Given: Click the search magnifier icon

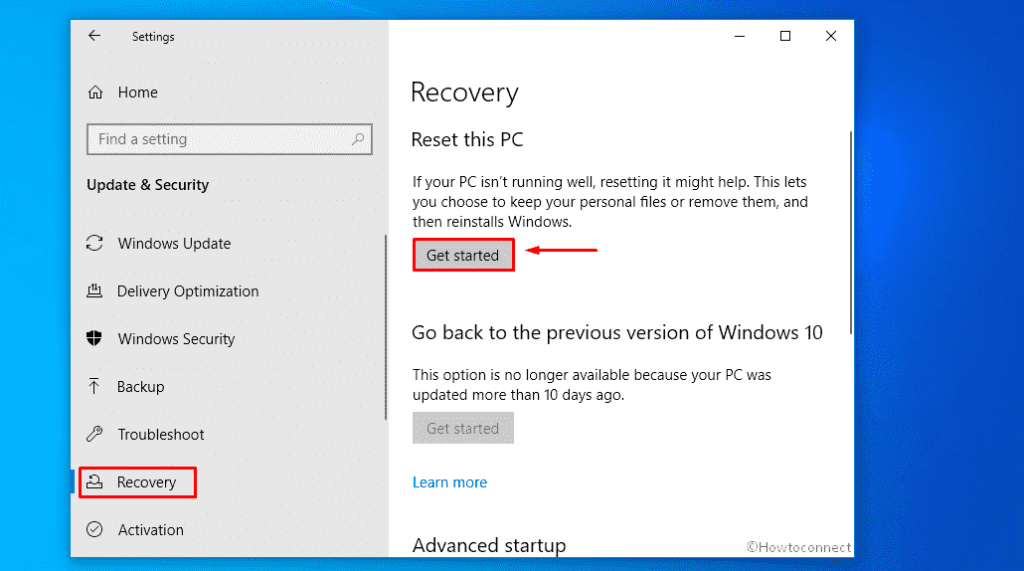Looking at the screenshot, I should tap(359, 139).
